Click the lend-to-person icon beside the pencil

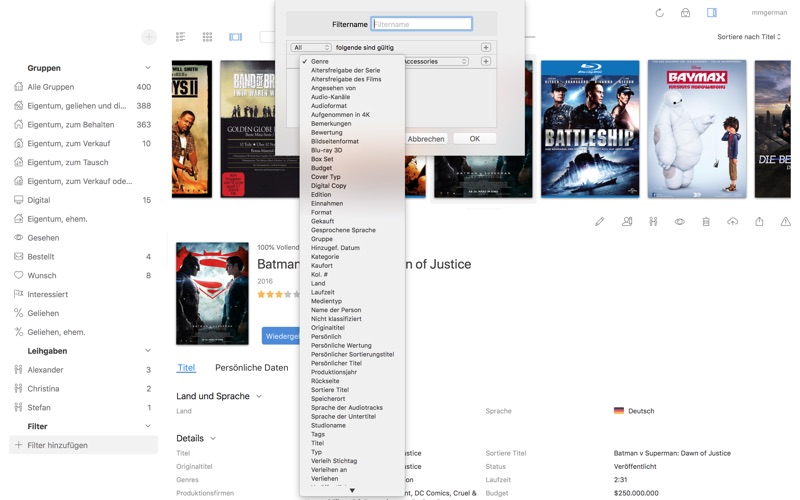point(627,221)
